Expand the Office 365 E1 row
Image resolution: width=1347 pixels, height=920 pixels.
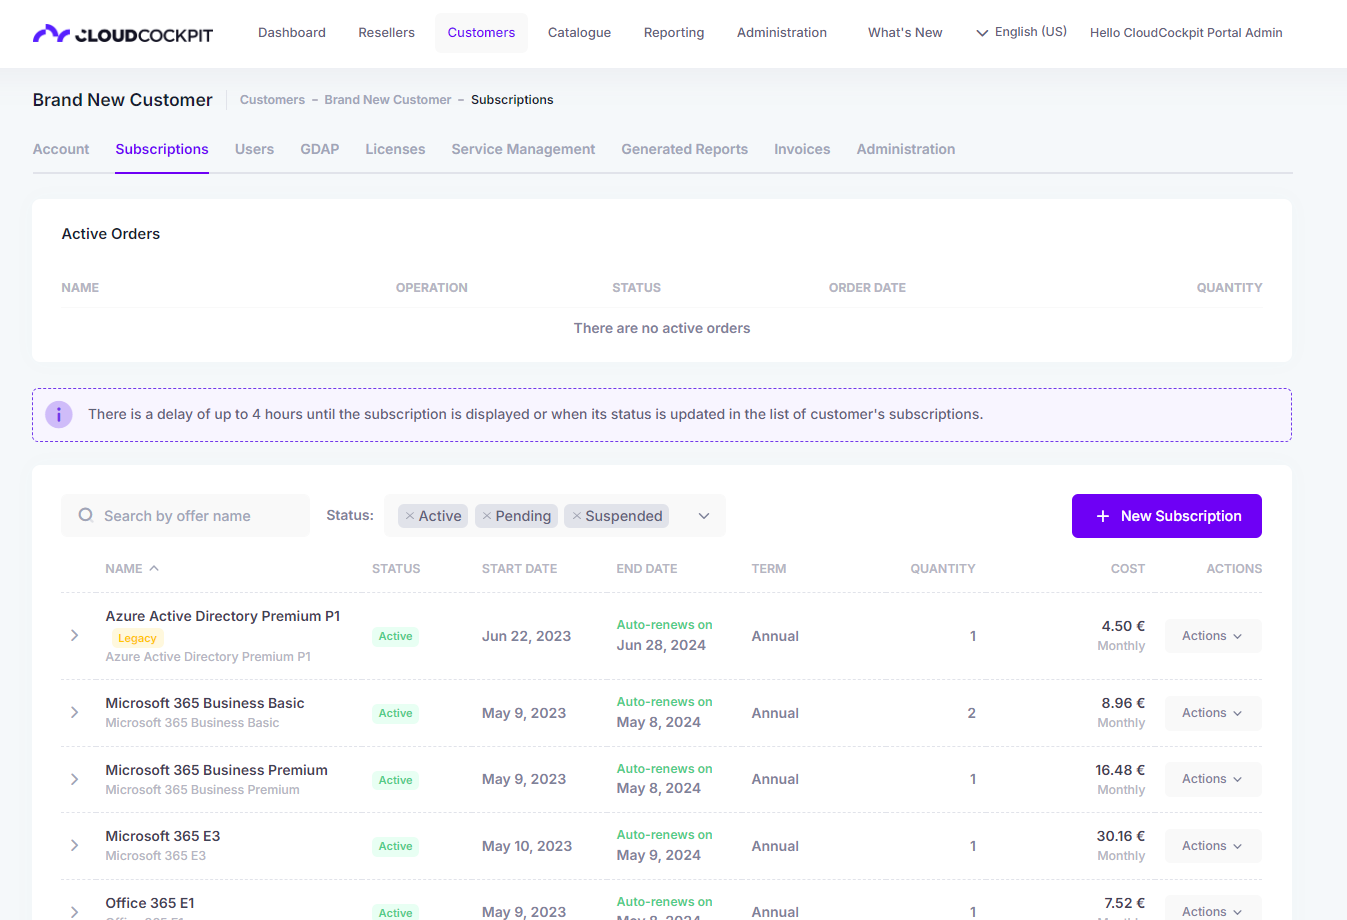[75, 912]
